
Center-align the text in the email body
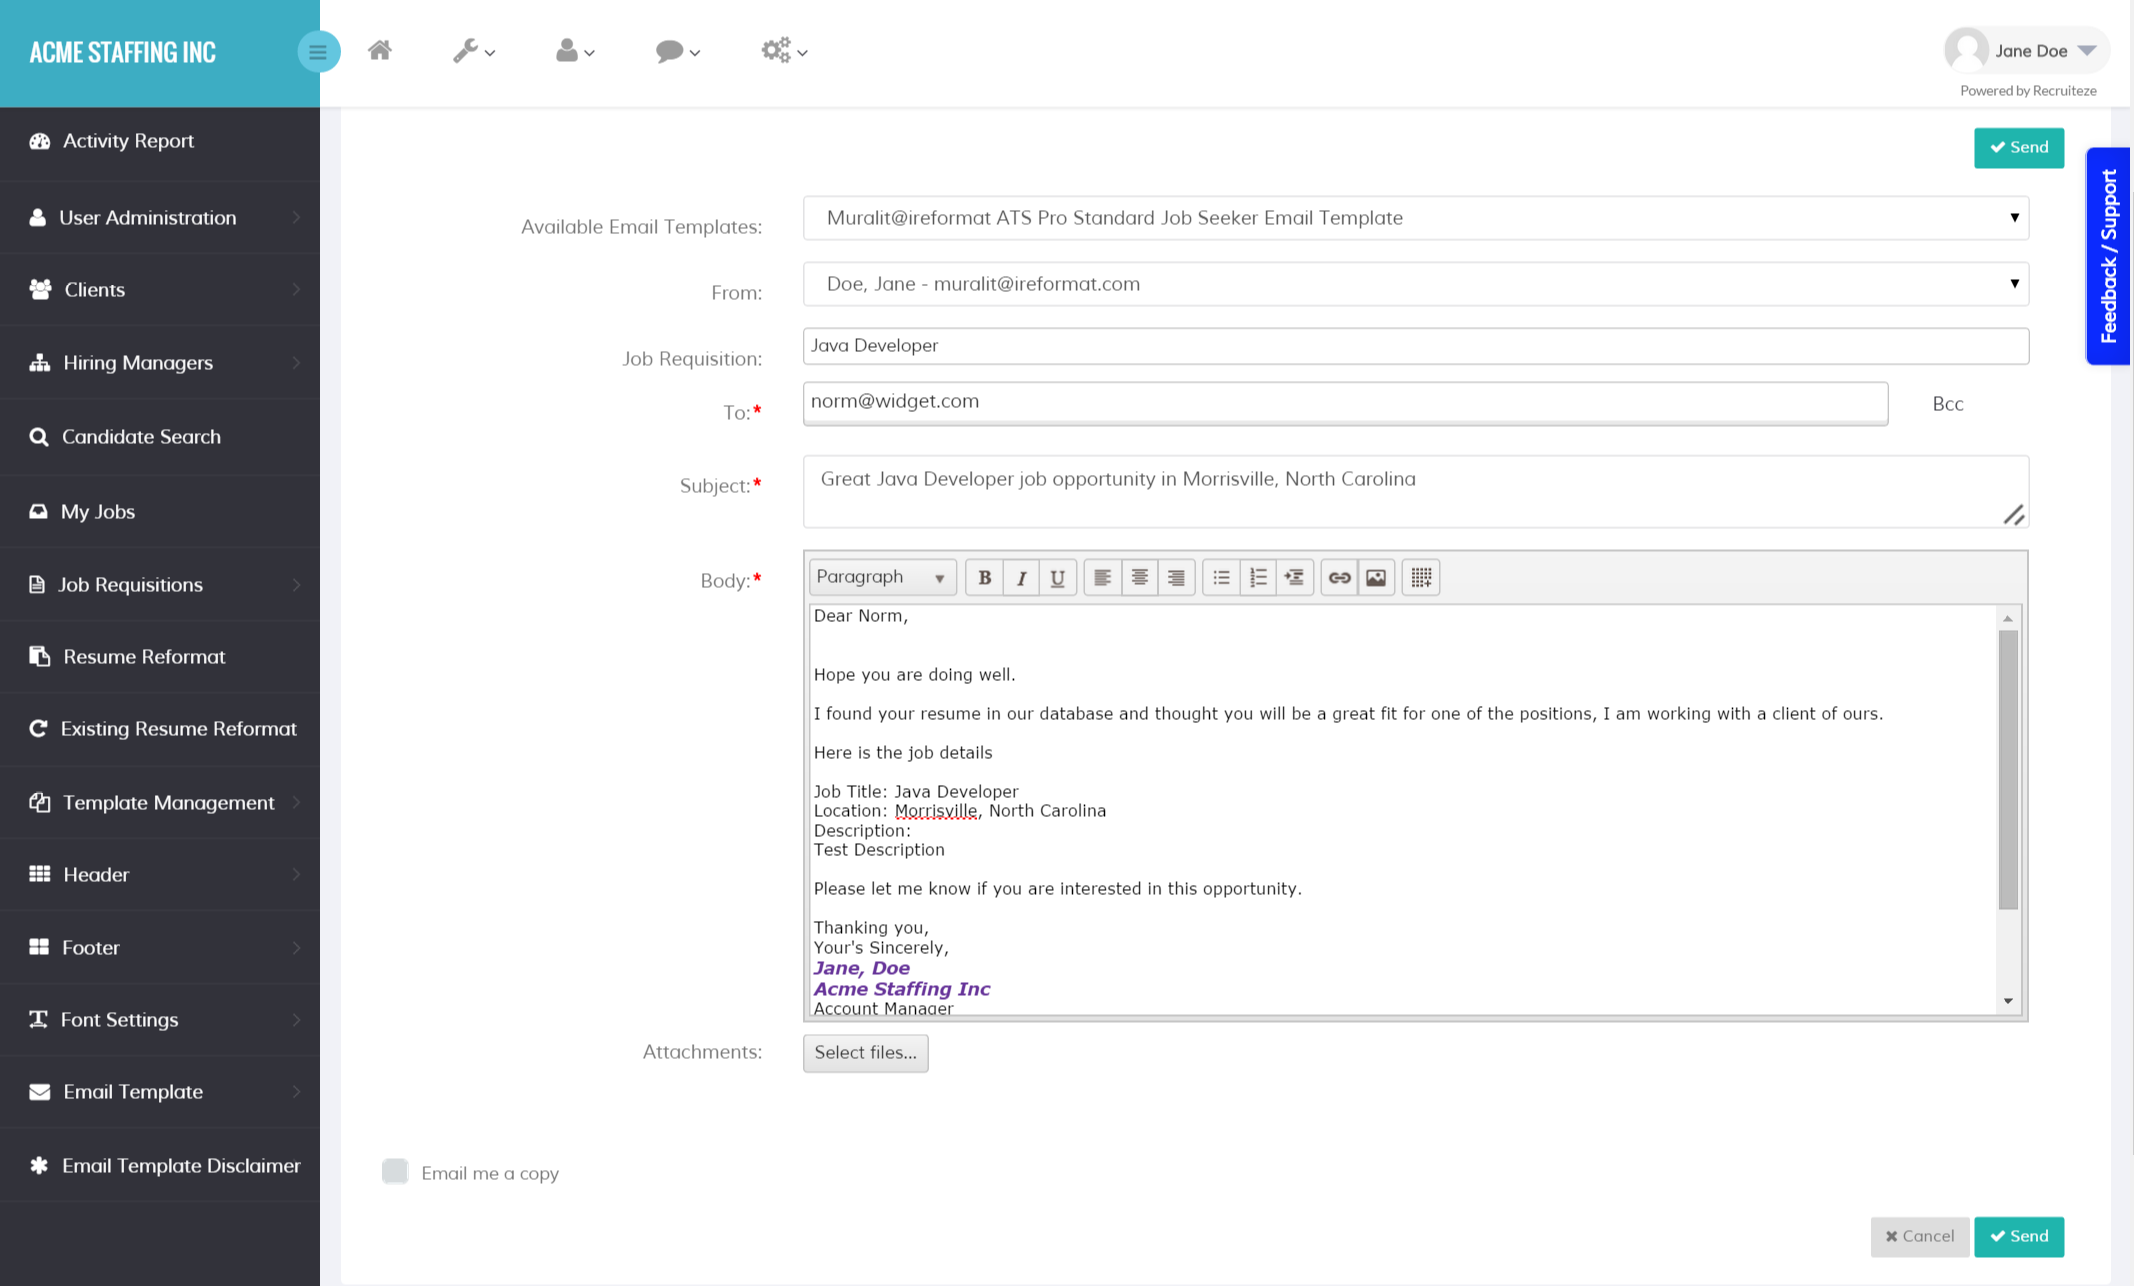[x=1139, y=577]
